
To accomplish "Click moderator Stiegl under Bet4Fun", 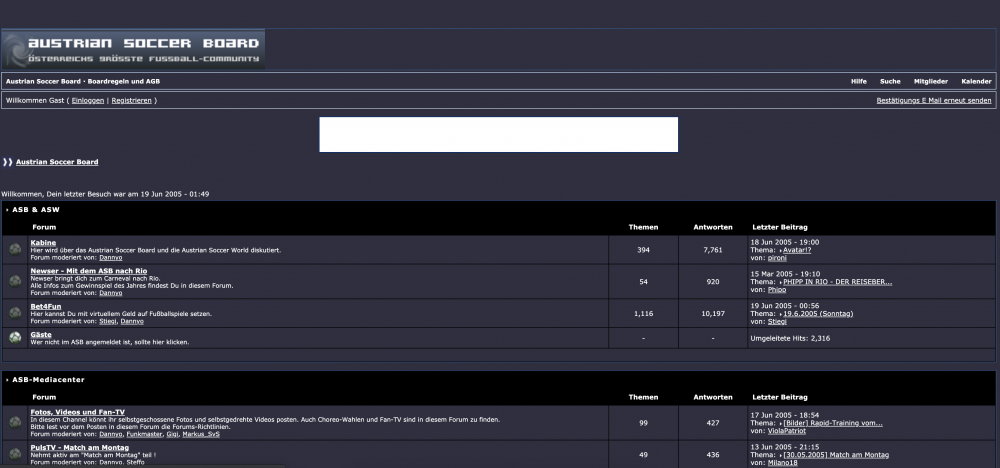I will [108, 321].
